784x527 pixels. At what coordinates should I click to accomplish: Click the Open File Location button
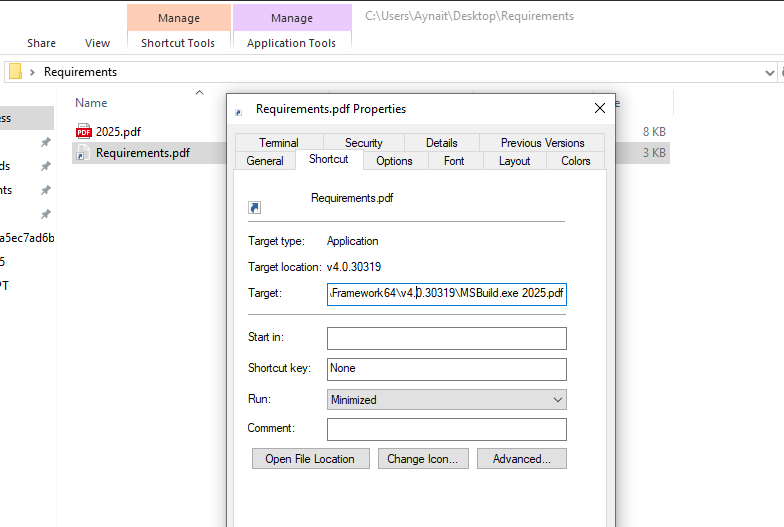(x=310, y=459)
